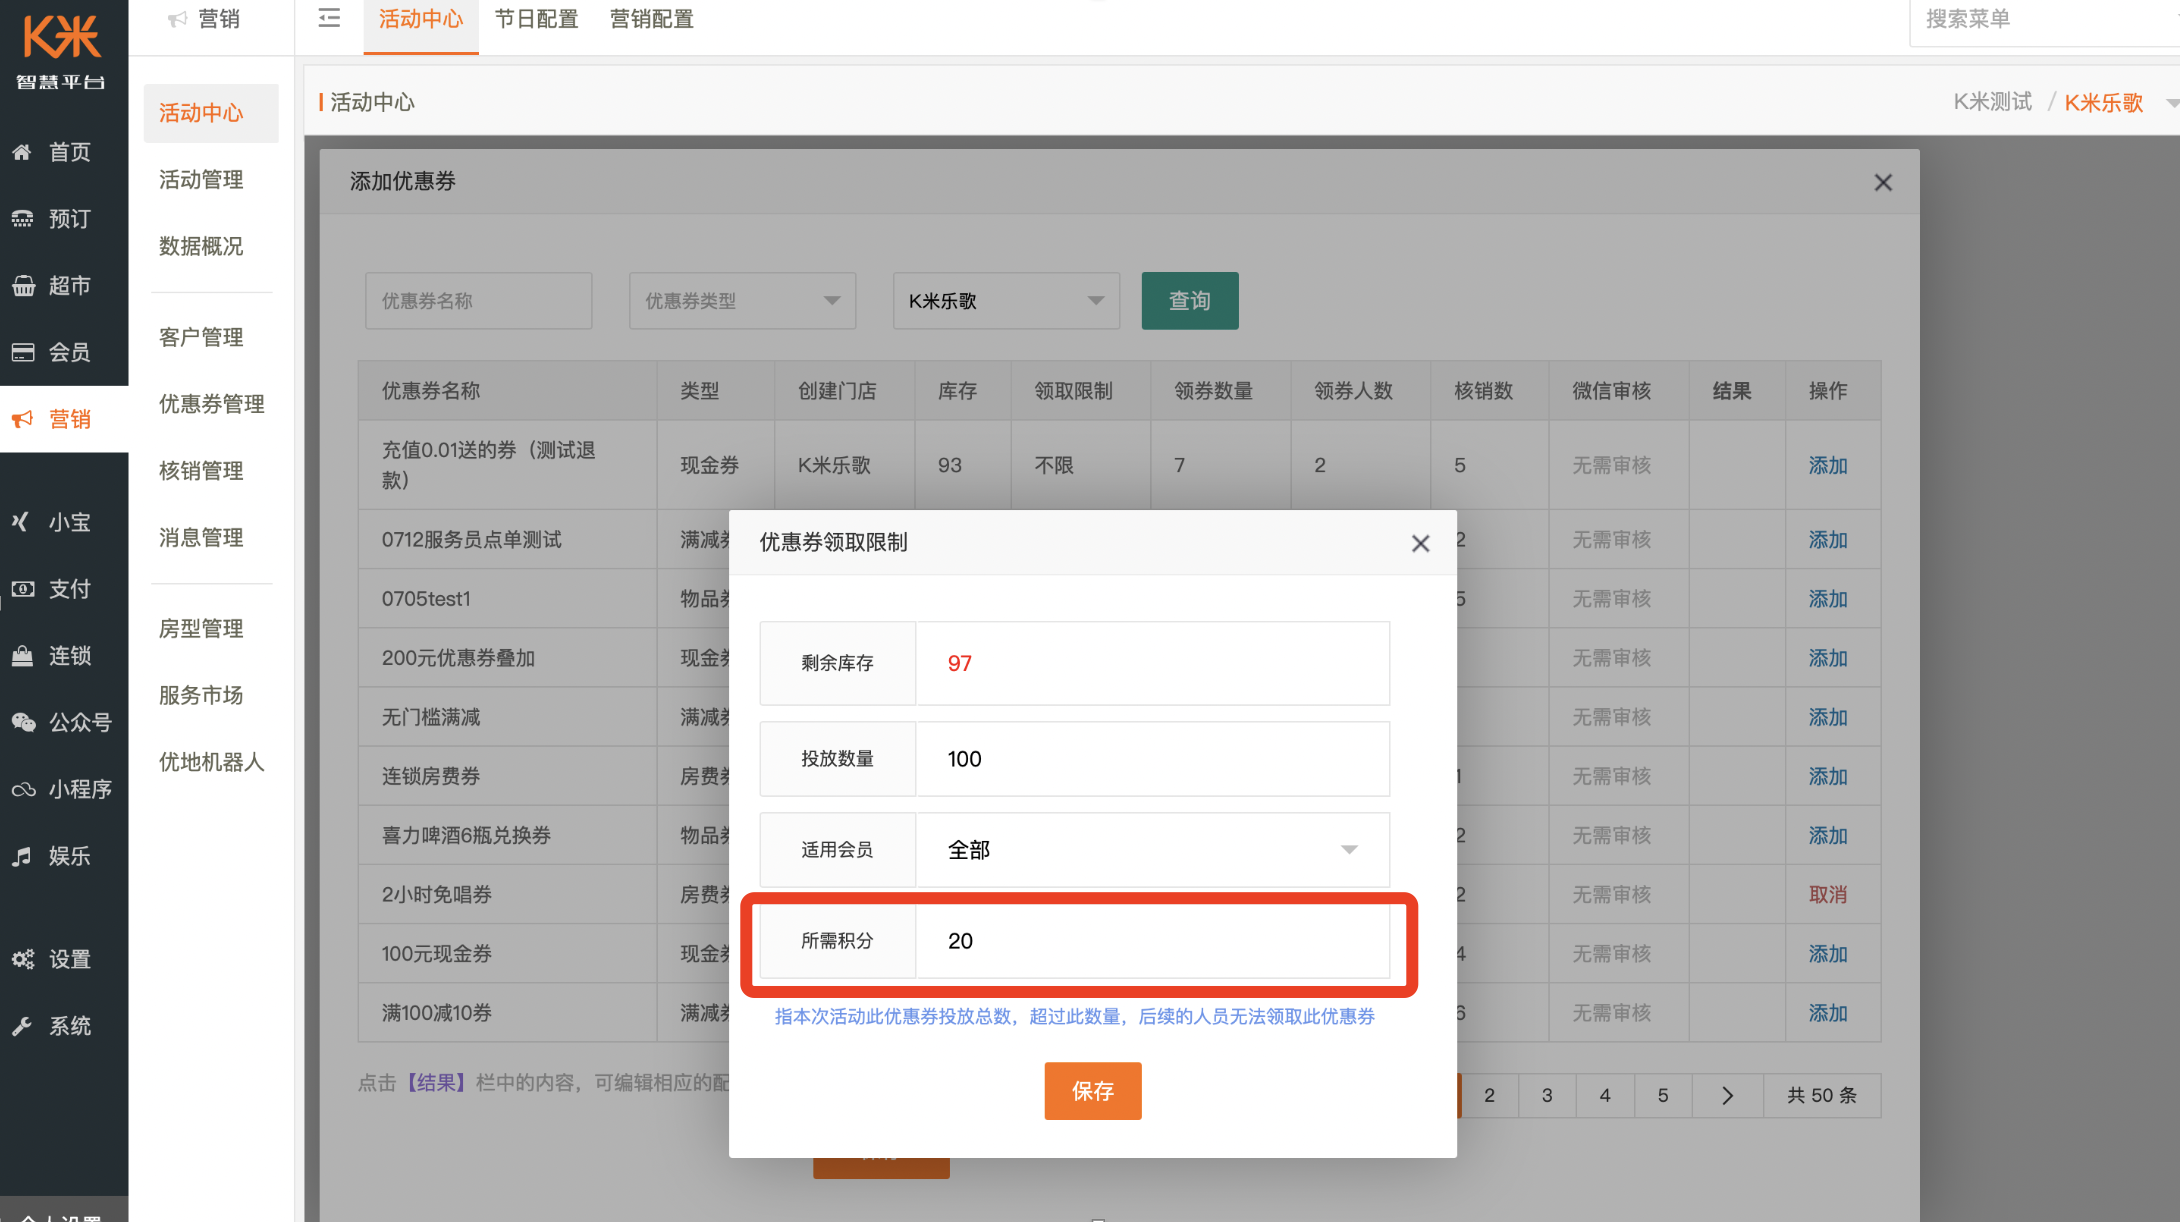Viewport: 2180px width, 1222px height.
Task: Open 活动管理 submenu item
Action: coord(201,180)
